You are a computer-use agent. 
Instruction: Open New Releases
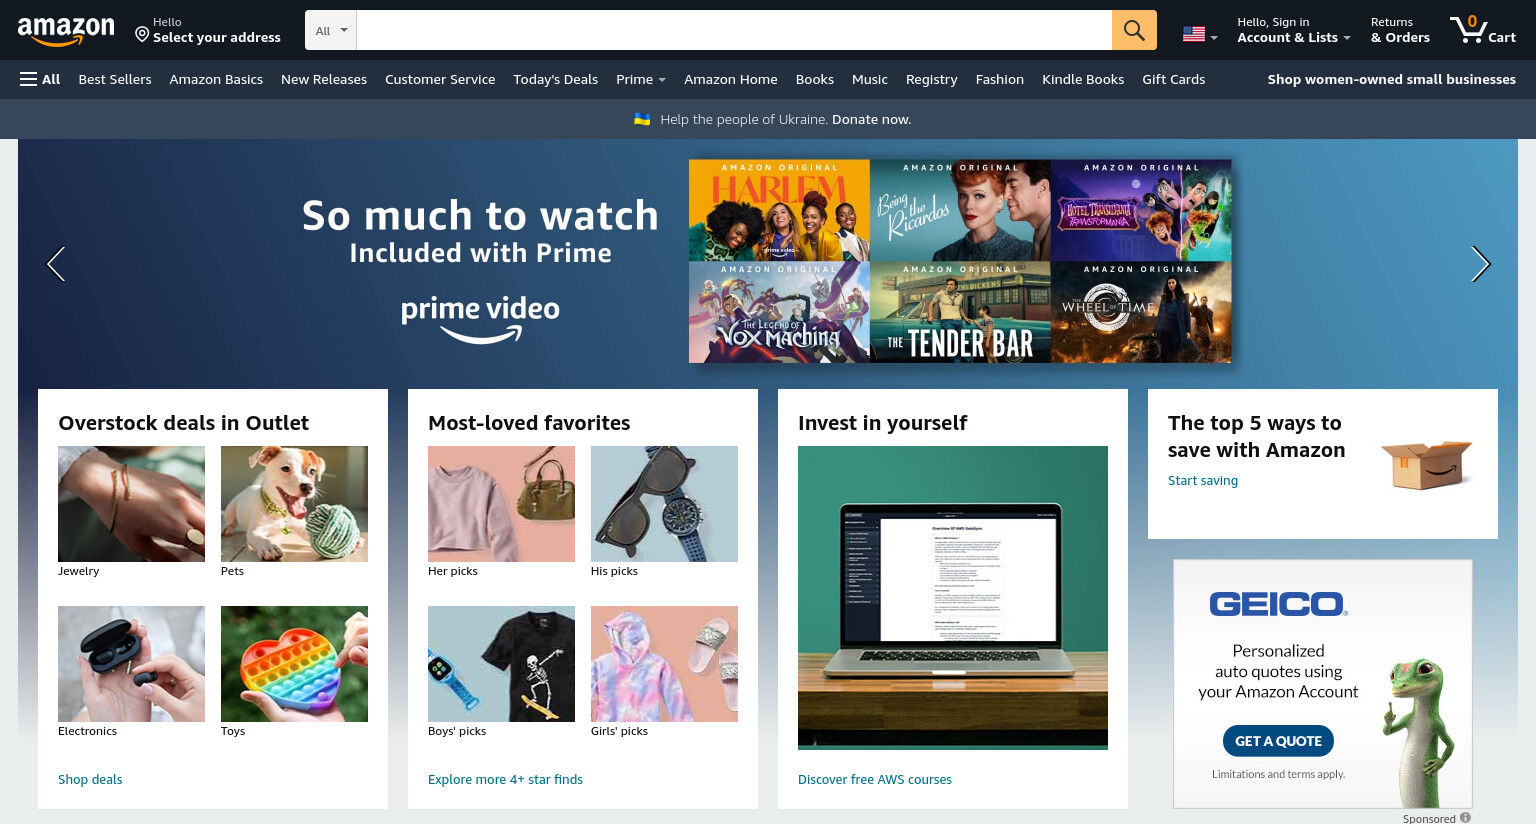[x=324, y=79]
